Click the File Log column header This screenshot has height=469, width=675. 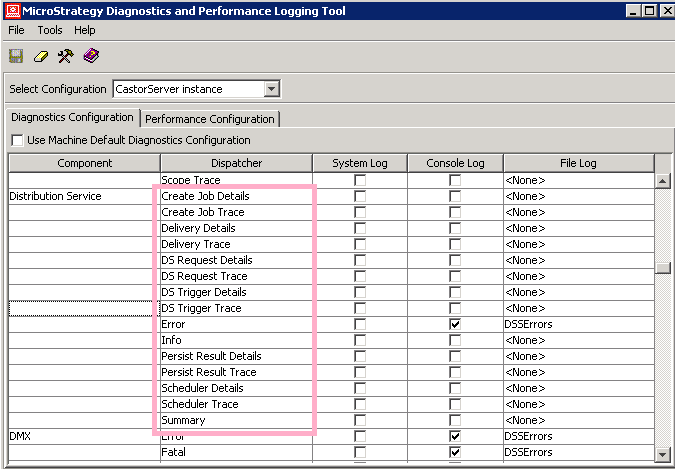coord(578,163)
